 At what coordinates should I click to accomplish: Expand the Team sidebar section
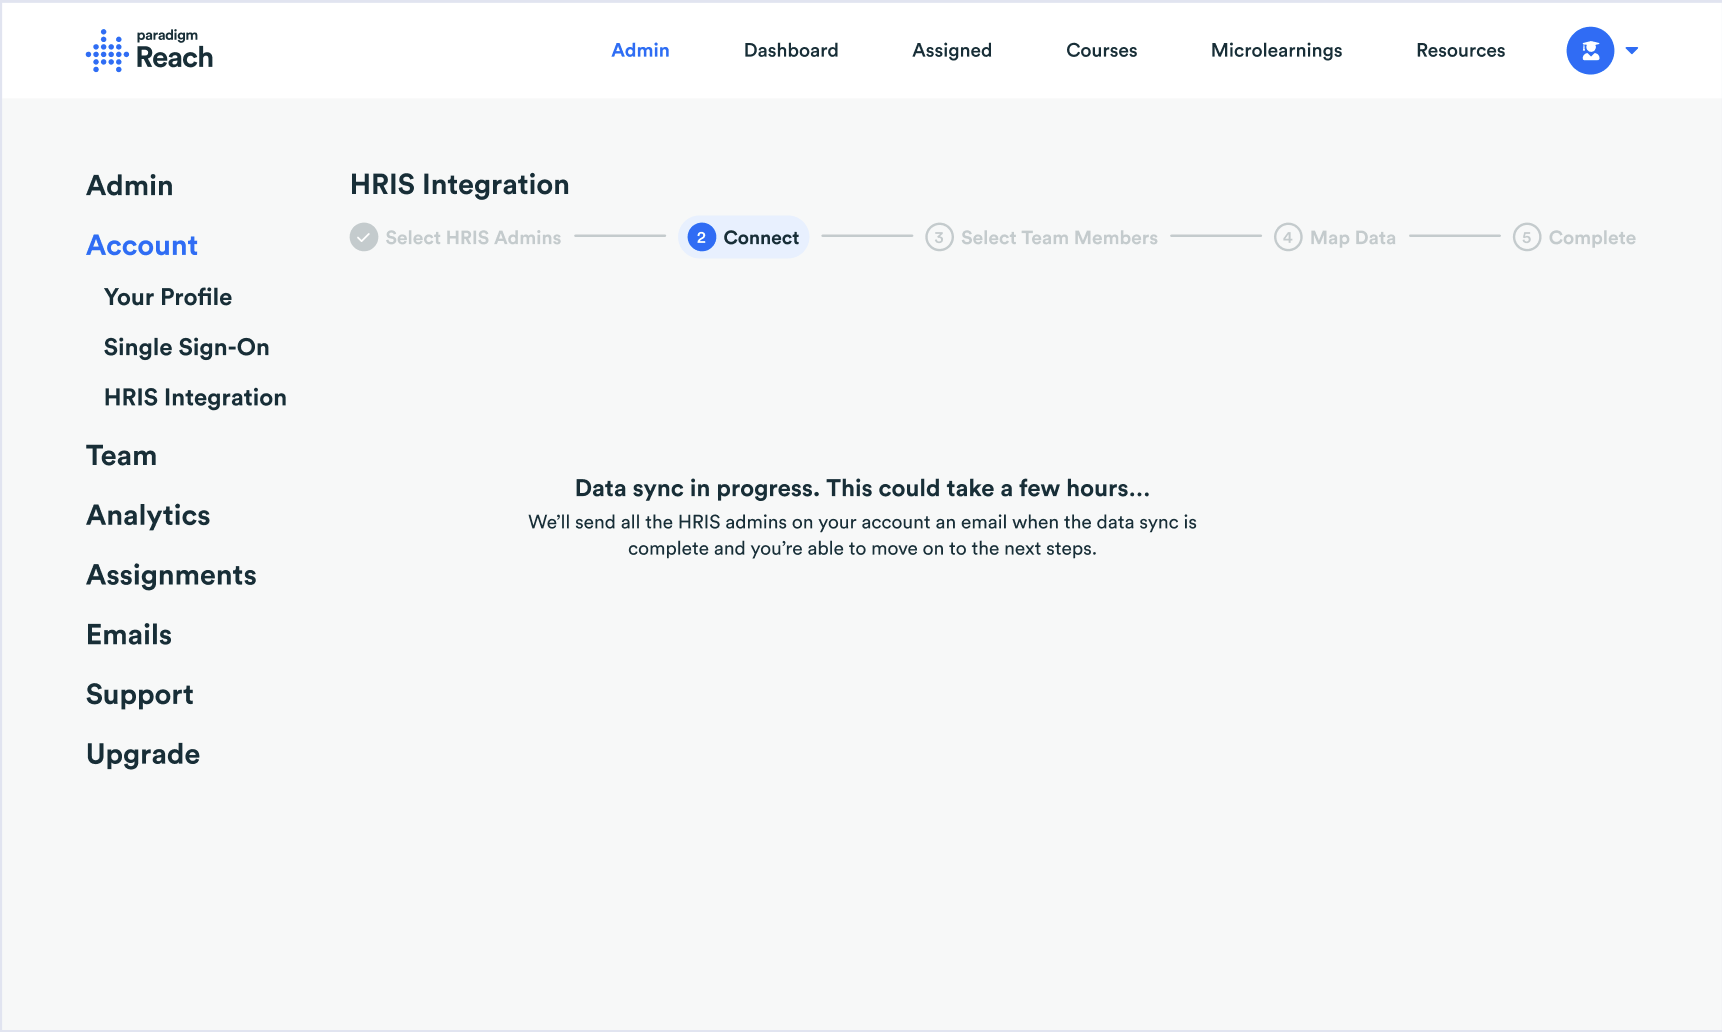pyautogui.click(x=121, y=455)
